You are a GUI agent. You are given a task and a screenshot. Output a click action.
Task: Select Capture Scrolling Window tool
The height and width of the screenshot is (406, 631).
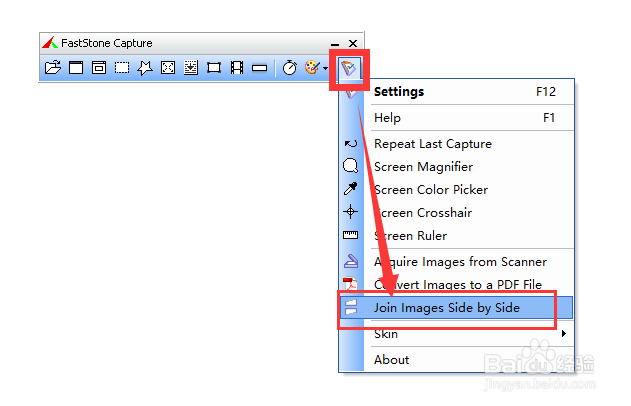[x=191, y=68]
